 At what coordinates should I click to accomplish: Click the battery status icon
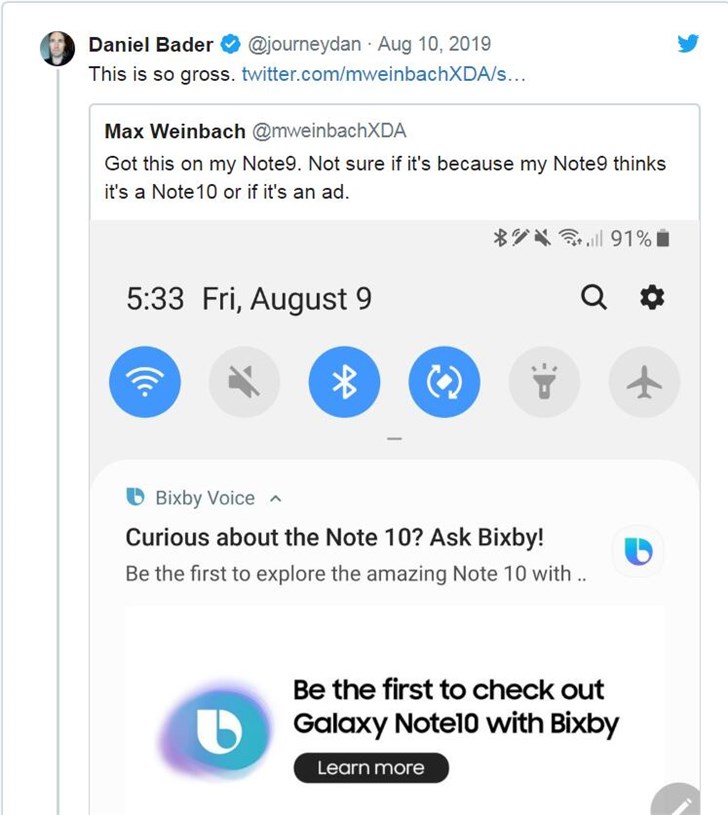pyautogui.click(x=664, y=238)
